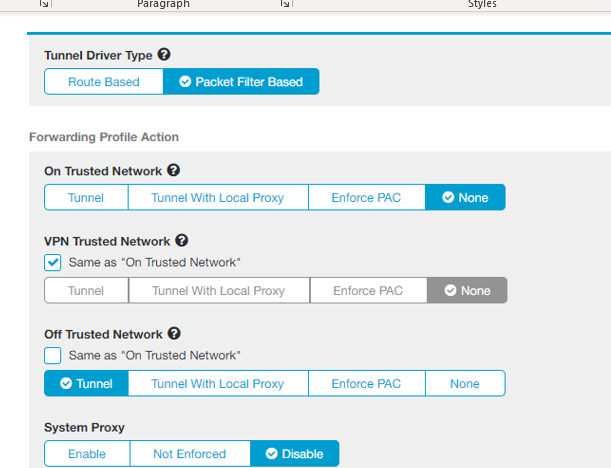The width and height of the screenshot is (611, 468).
Task: Choose Tunnel for On Trusted Network
Action: pos(86,197)
